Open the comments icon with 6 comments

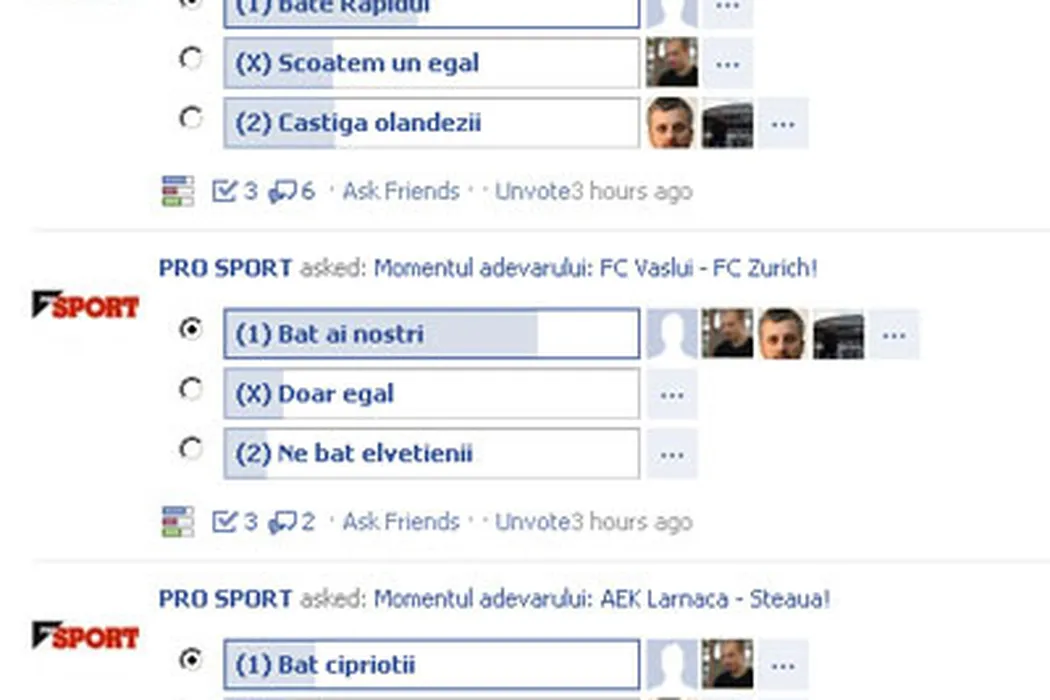(x=291, y=191)
